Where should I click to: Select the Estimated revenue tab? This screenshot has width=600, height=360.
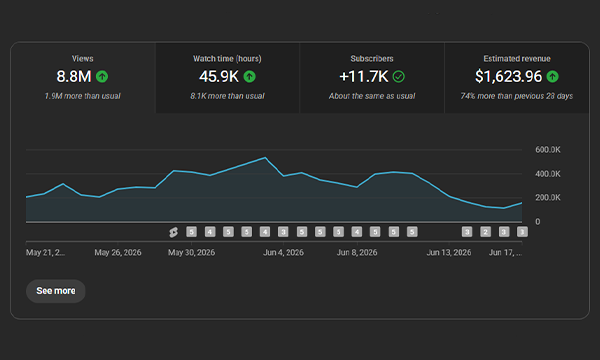[517, 78]
